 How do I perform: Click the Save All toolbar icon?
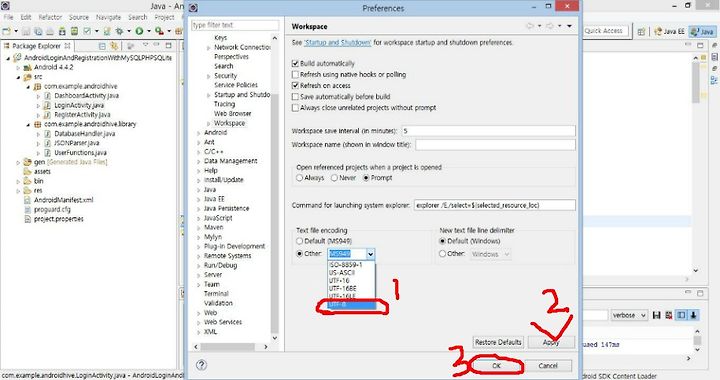(38, 31)
